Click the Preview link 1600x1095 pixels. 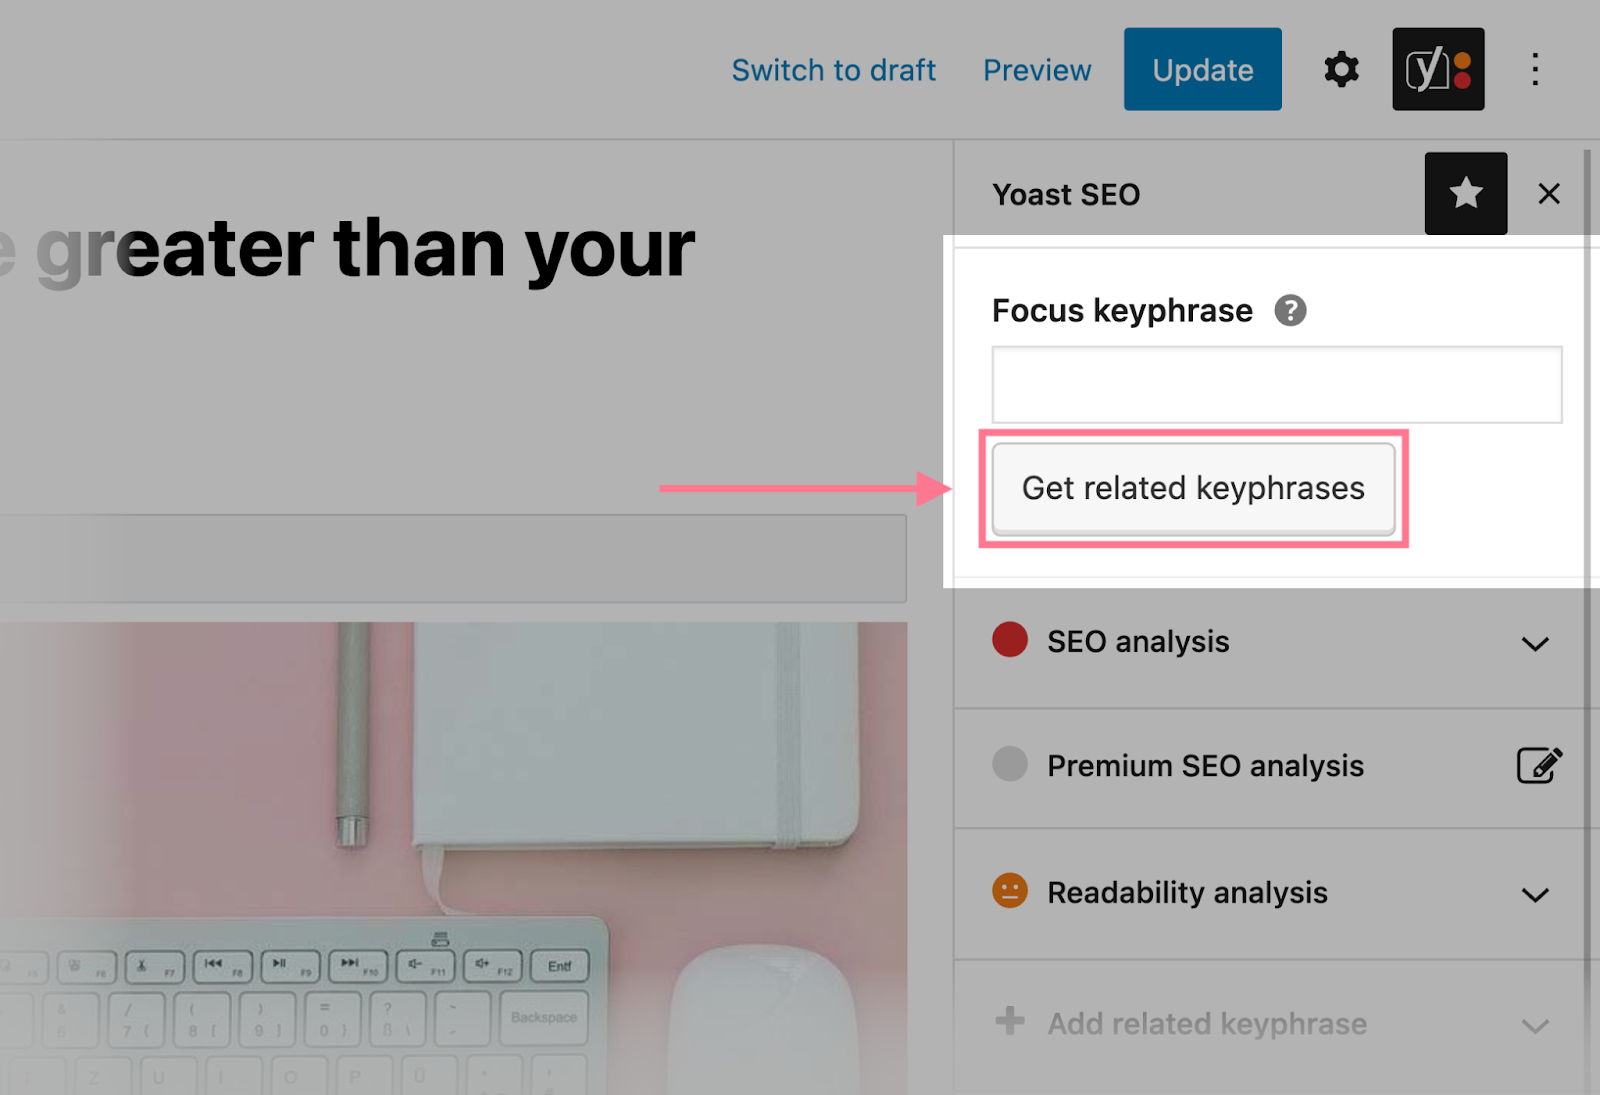[x=1037, y=70]
